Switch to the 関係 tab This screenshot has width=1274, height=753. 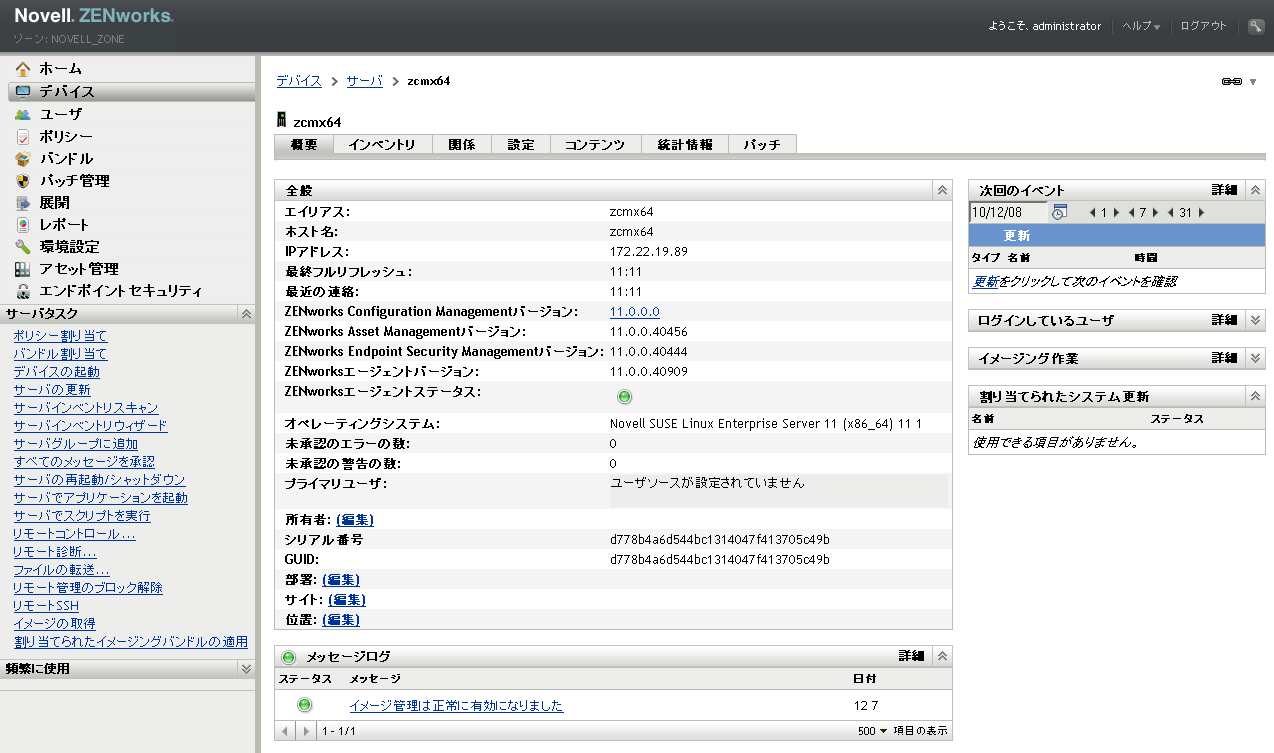pos(462,145)
